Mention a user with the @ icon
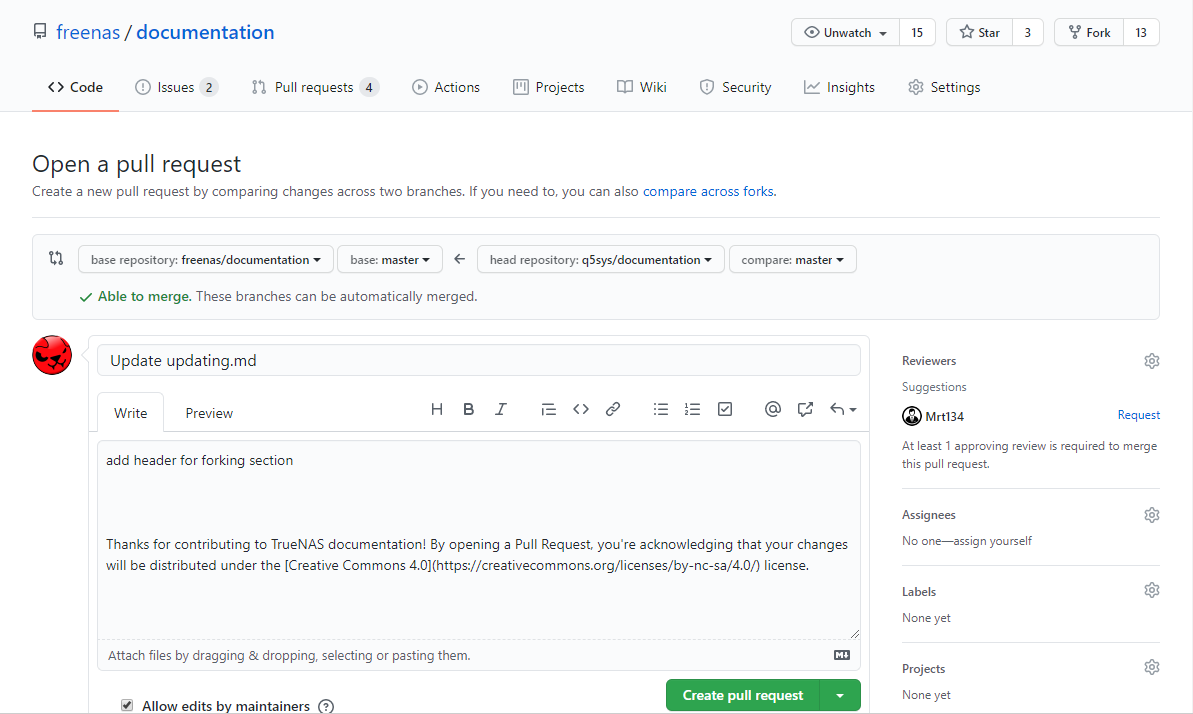Screen dimensions: 1193x714 (x=772, y=409)
